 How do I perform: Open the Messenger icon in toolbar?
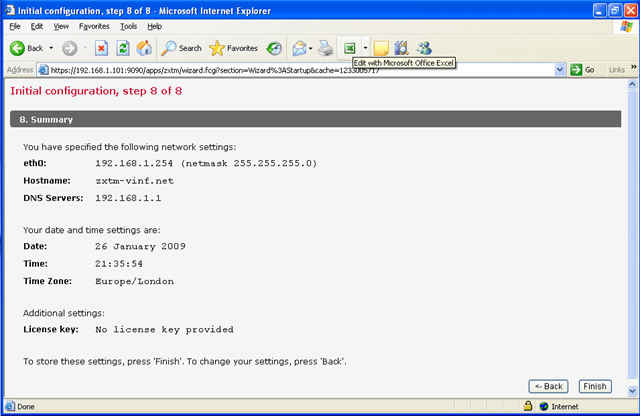(x=424, y=48)
